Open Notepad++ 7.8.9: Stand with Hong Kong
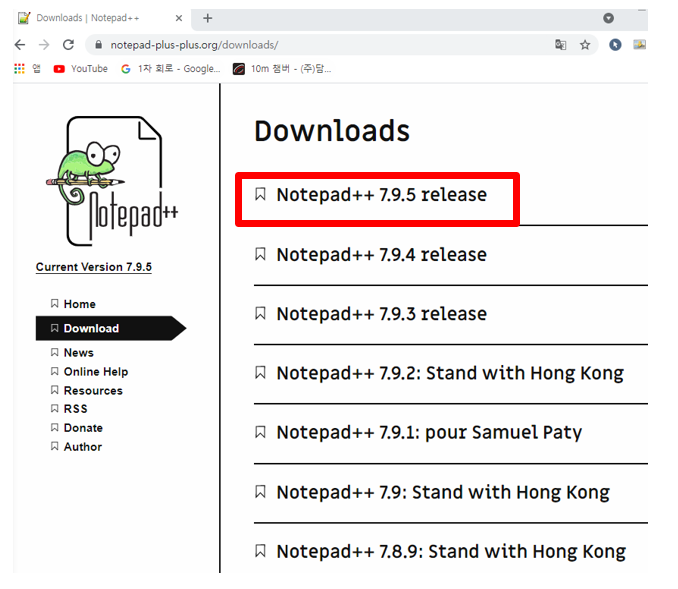This screenshot has height=589, width=678. coord(451,551)
